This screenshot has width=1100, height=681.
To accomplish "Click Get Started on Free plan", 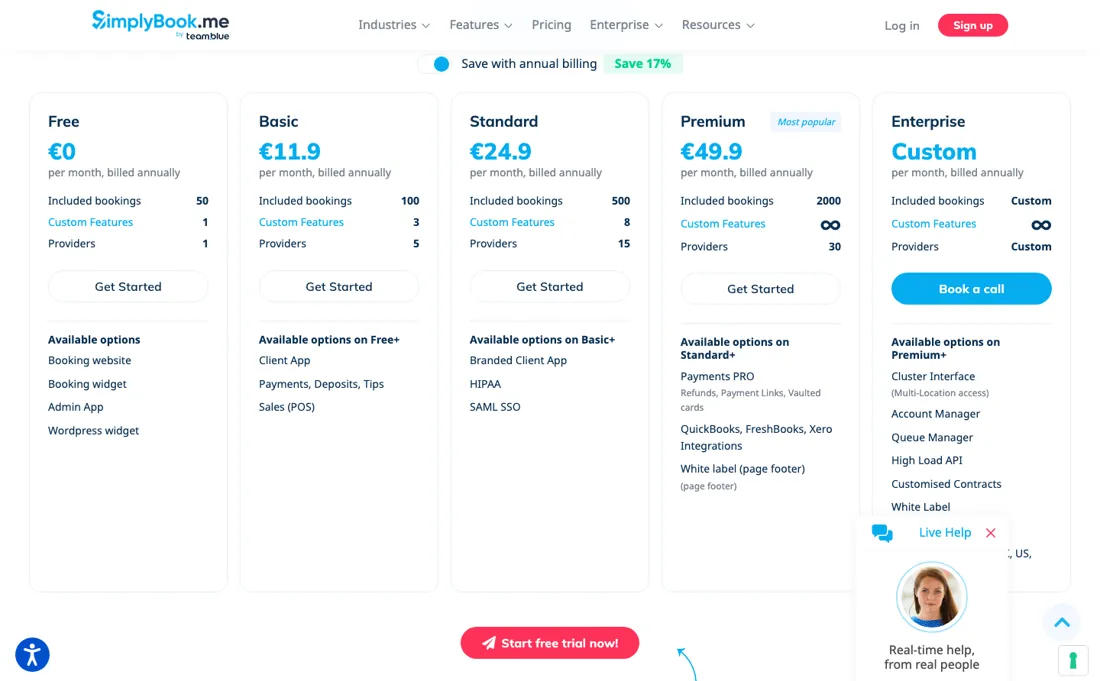I will tap(128, 286).
